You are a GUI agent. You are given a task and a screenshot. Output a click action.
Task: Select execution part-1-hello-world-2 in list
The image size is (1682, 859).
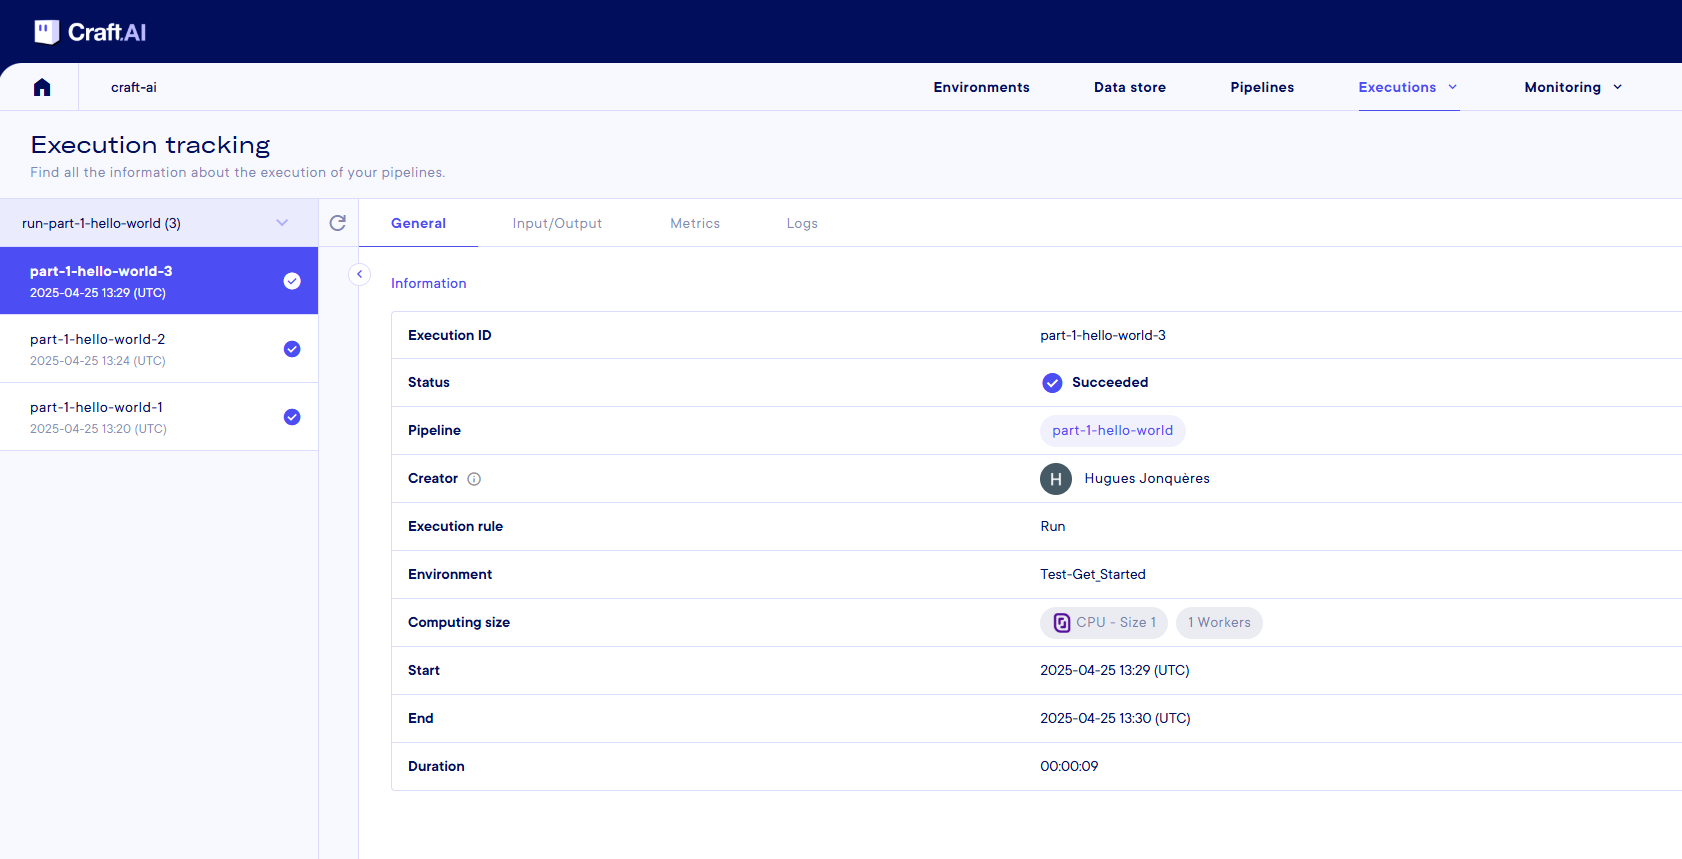tap(159, 349)
